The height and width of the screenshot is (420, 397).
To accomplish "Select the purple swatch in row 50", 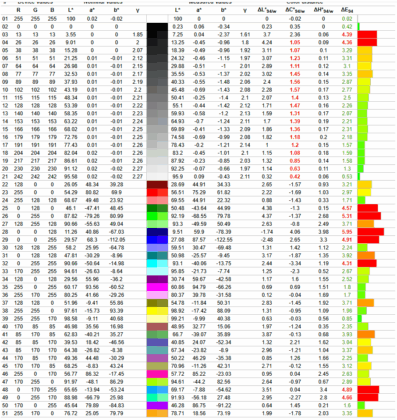I will tap(157, 405).
